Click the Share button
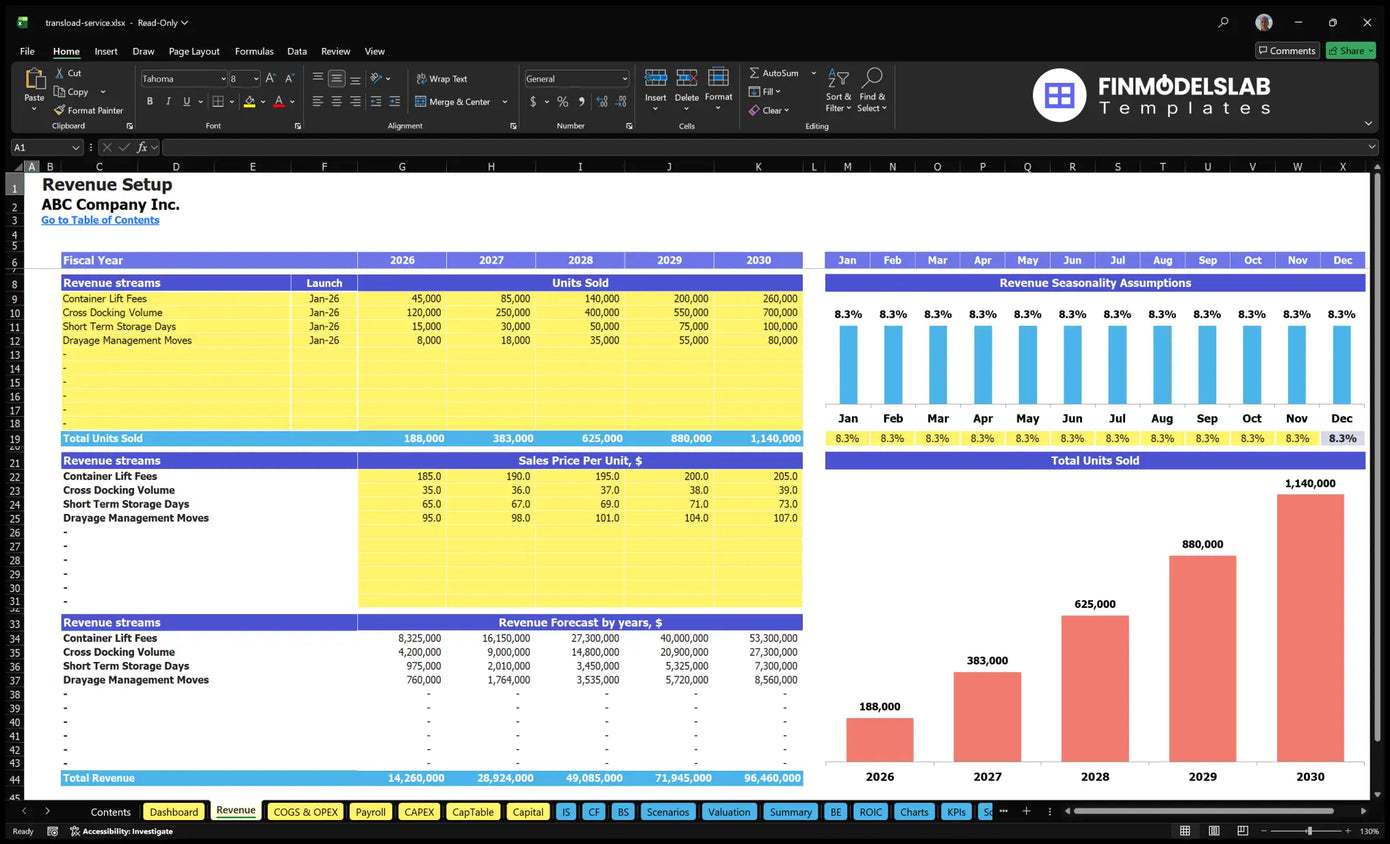 (1350, 51)
